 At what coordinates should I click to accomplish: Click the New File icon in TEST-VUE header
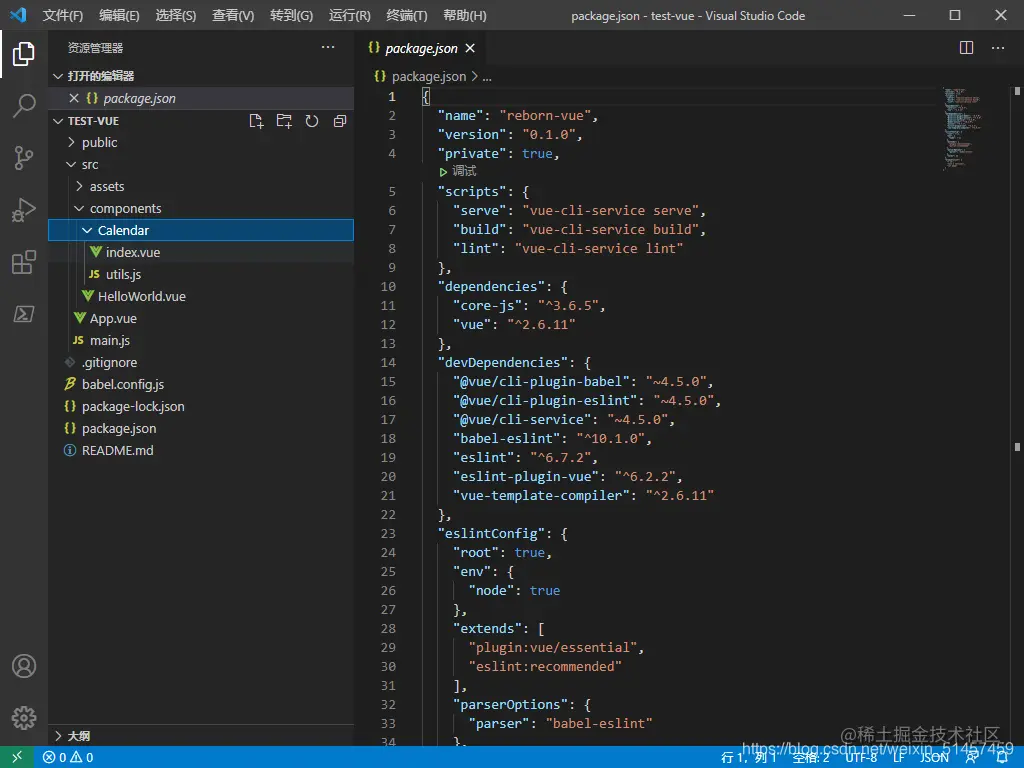click(x=256, y=121)
